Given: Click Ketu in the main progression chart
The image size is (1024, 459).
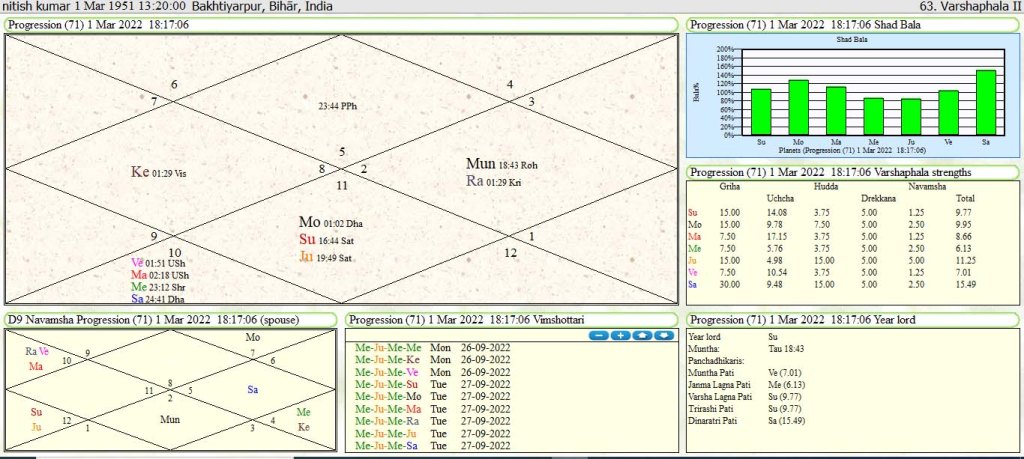Looking at the screenshot, I should [x=141, y=172].
